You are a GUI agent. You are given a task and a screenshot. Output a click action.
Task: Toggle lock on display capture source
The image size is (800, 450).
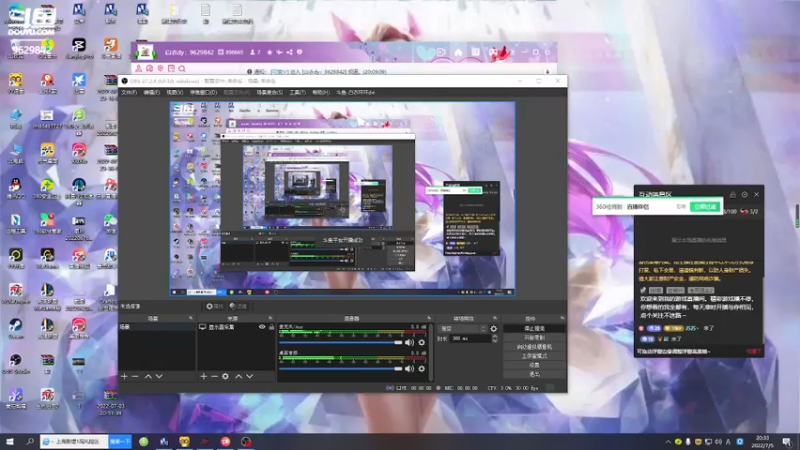(271, 327)
